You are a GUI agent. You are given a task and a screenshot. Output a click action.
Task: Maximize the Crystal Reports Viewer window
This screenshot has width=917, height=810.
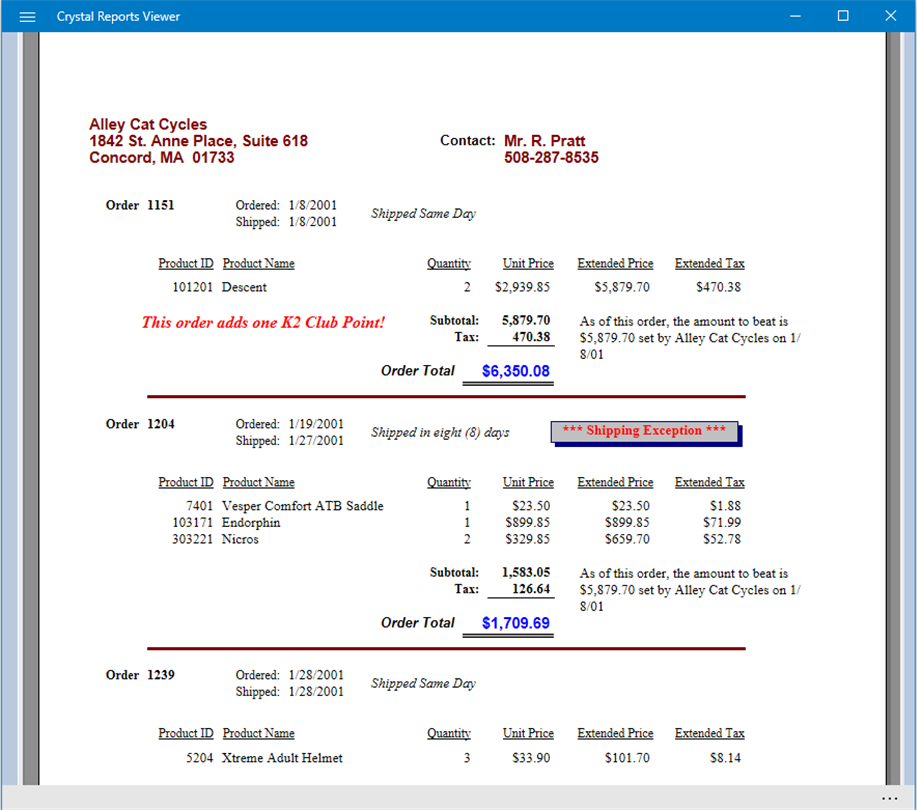click(843, 16)
